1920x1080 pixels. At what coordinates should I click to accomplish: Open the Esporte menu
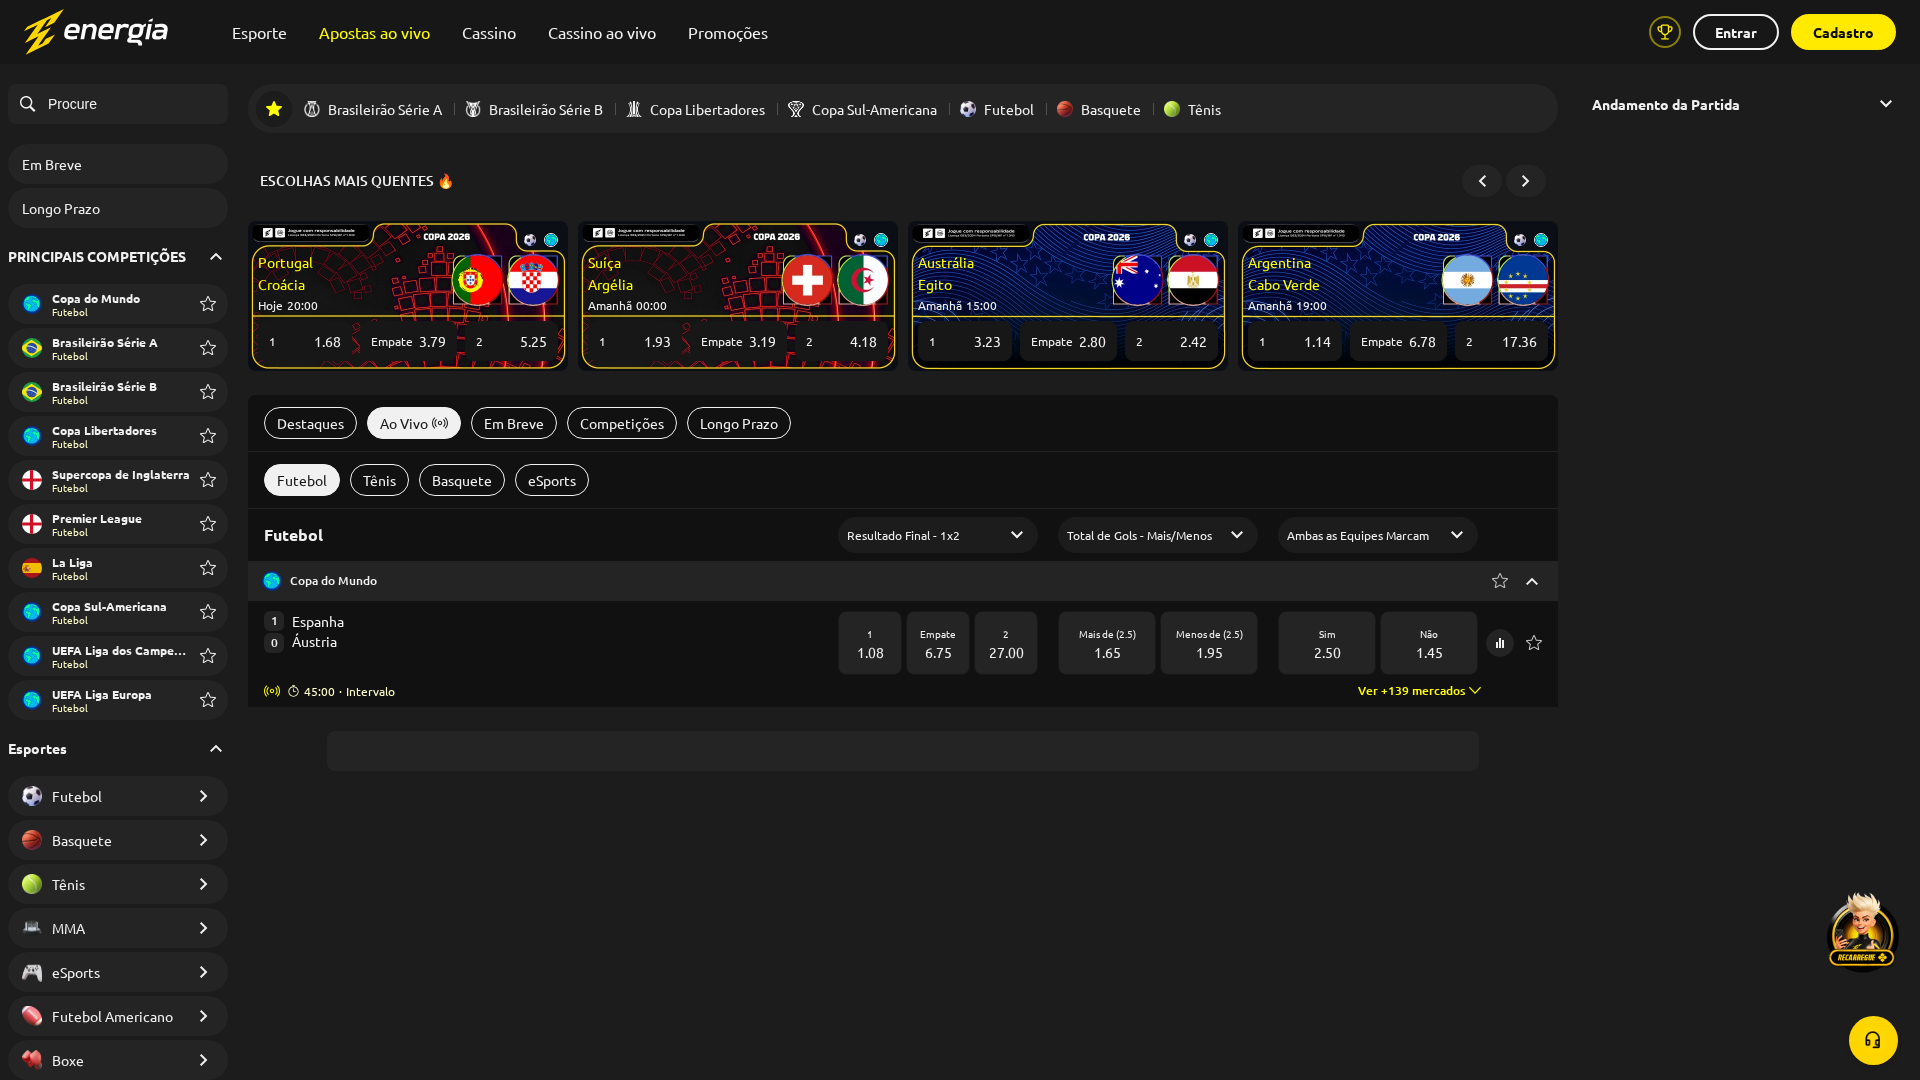[x=259, y=33]
